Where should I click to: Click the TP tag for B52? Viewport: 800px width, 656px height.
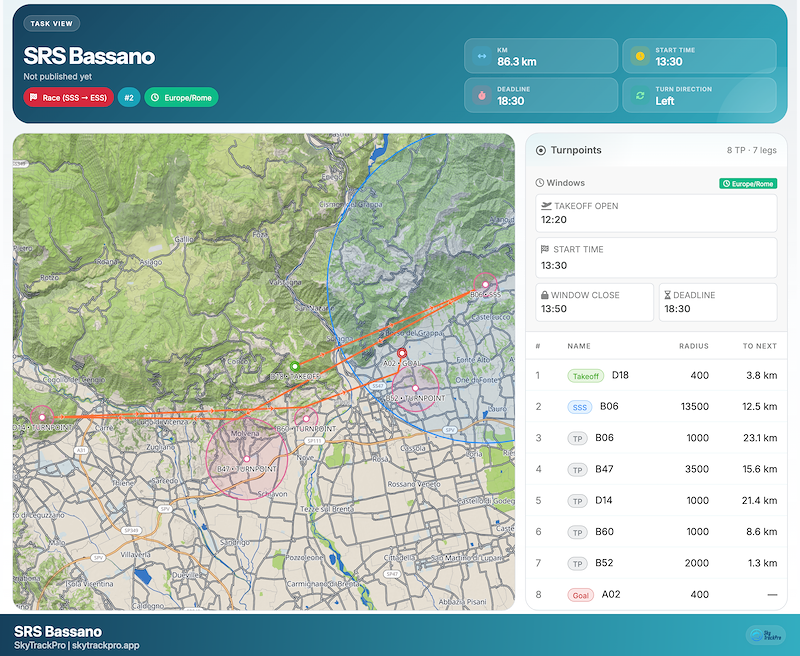578,564
